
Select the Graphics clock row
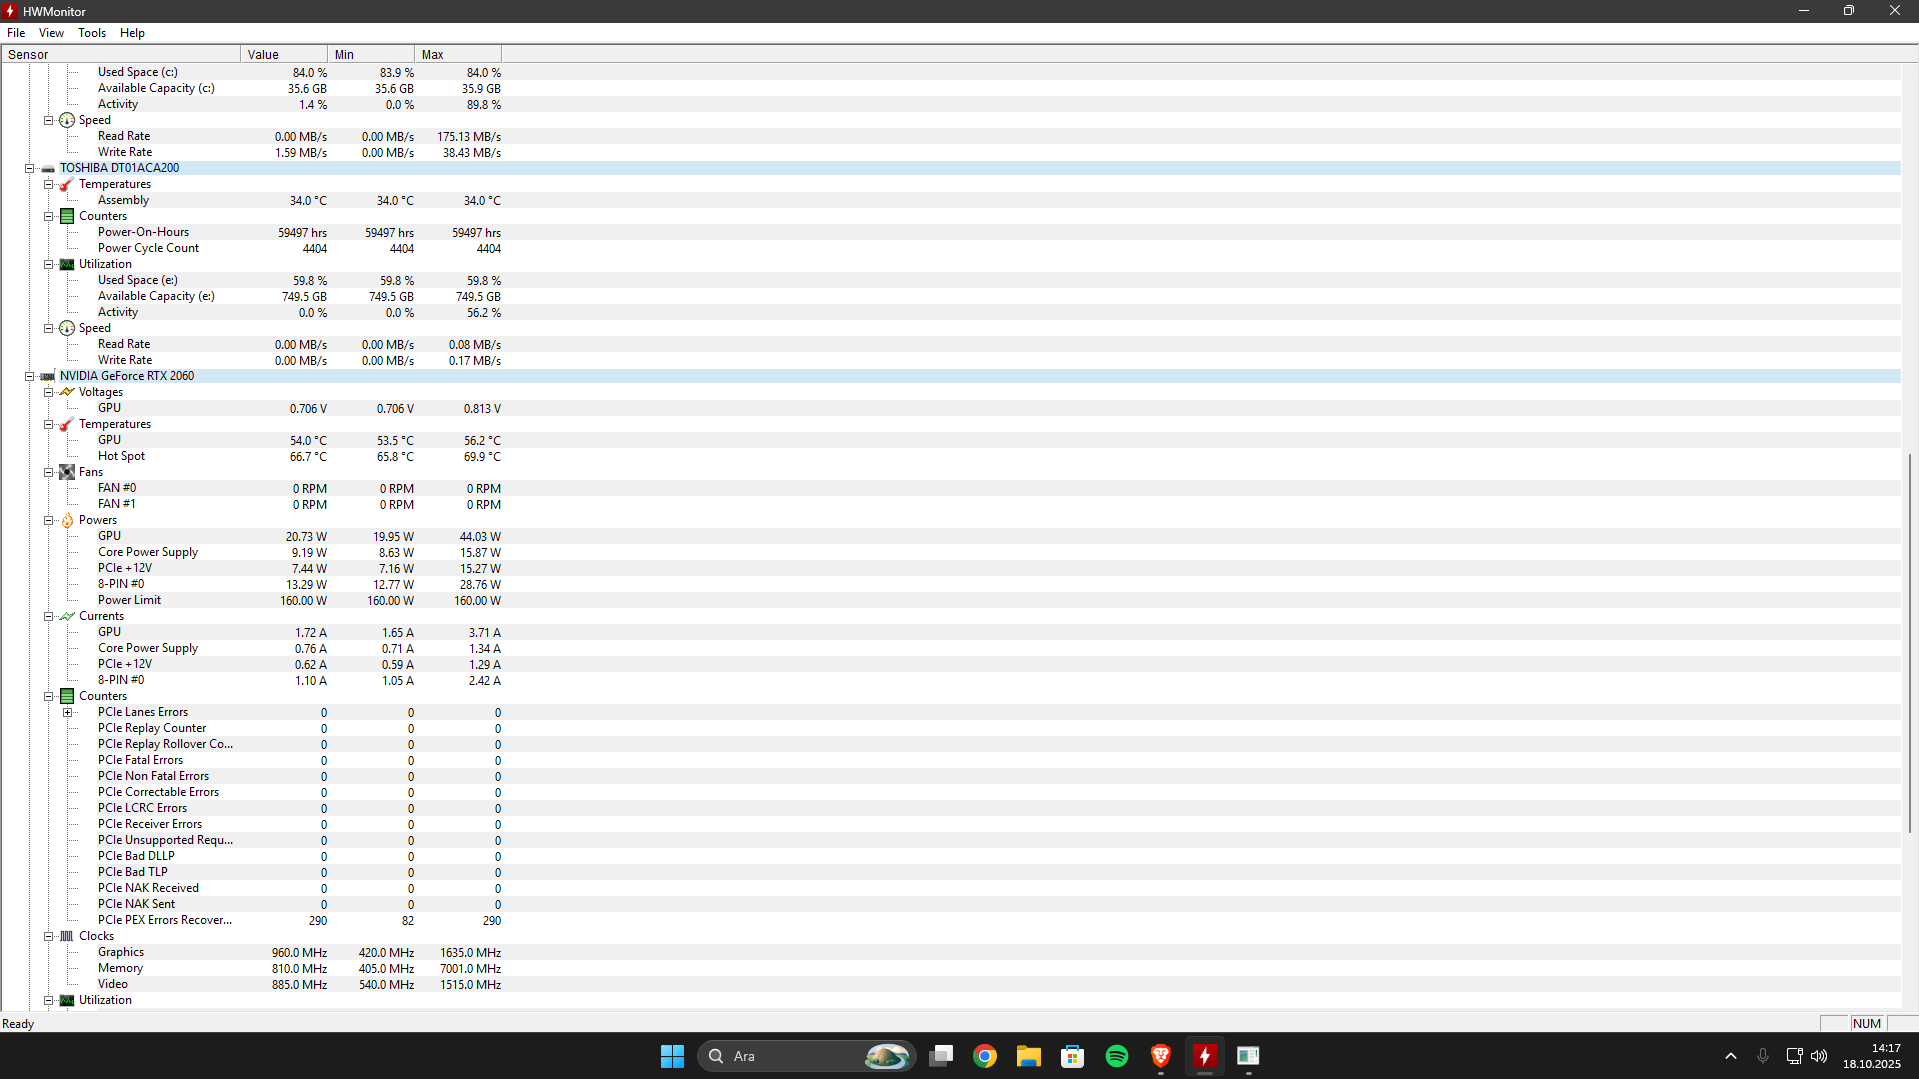tap(951, 952)
